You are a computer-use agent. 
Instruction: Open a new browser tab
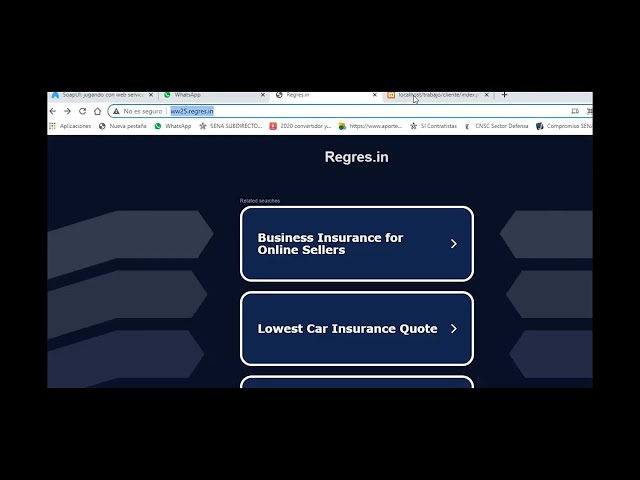click(504, 95)
